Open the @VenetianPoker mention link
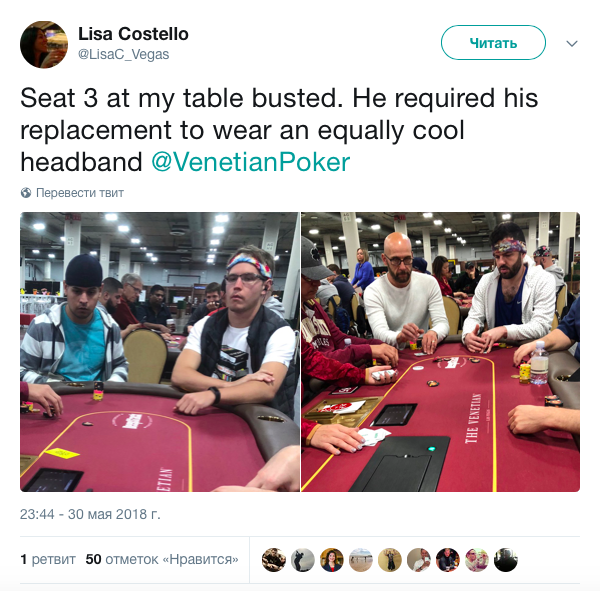Image resolution: width=600 pixels, height=591 pixels. point(251,162)
